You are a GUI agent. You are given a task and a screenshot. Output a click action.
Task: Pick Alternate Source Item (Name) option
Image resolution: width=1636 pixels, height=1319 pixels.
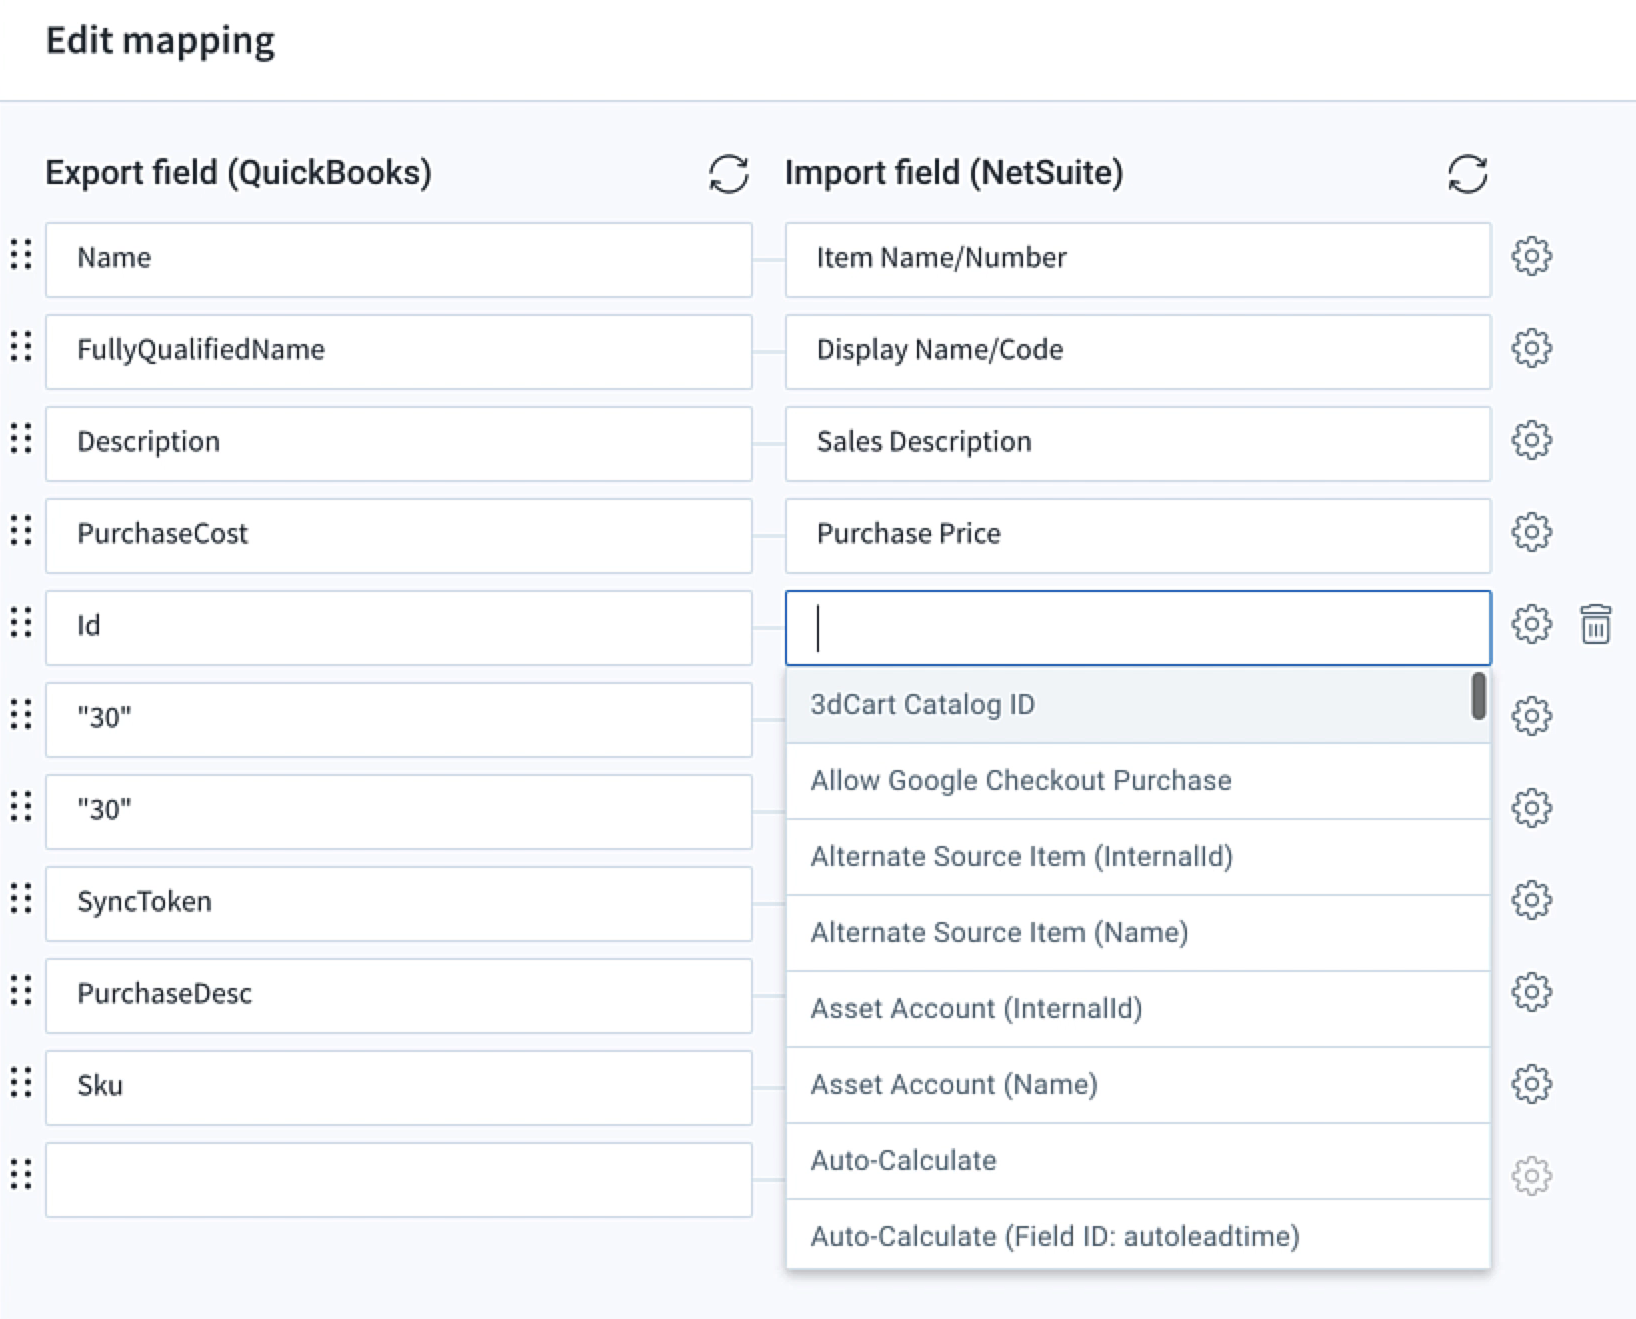click(x=1138, y=933)
